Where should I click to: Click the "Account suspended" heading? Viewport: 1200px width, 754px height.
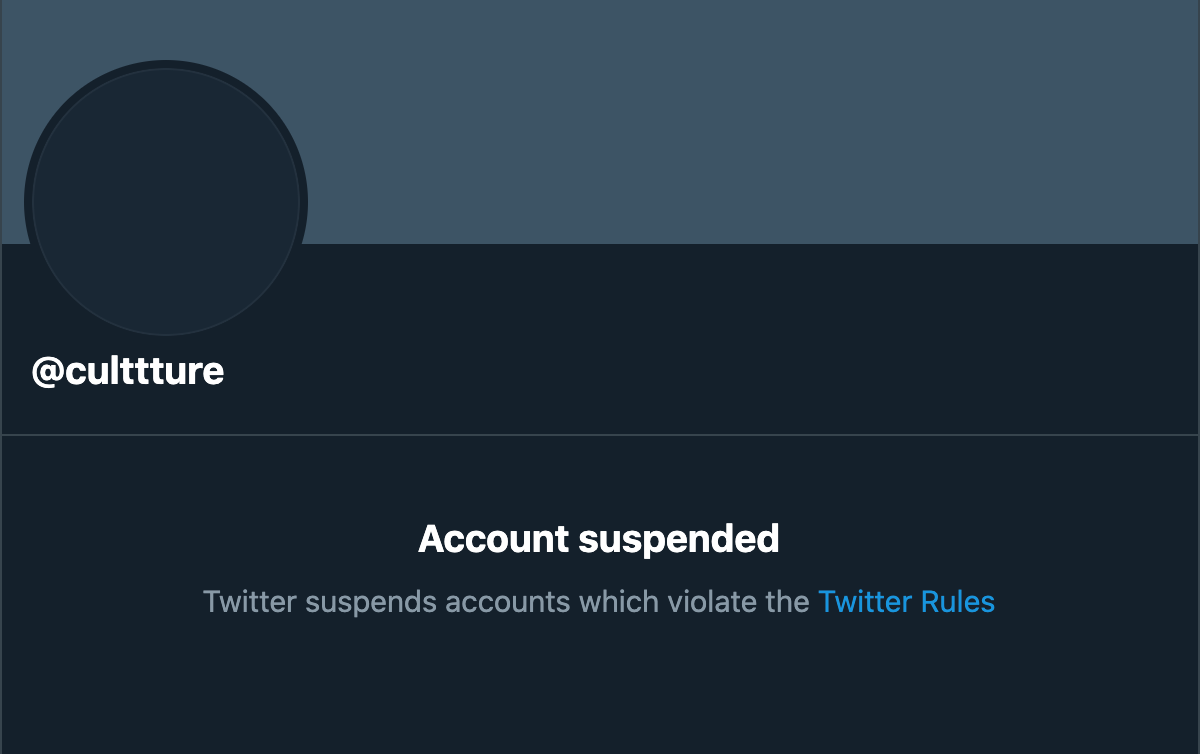(598, 539)
